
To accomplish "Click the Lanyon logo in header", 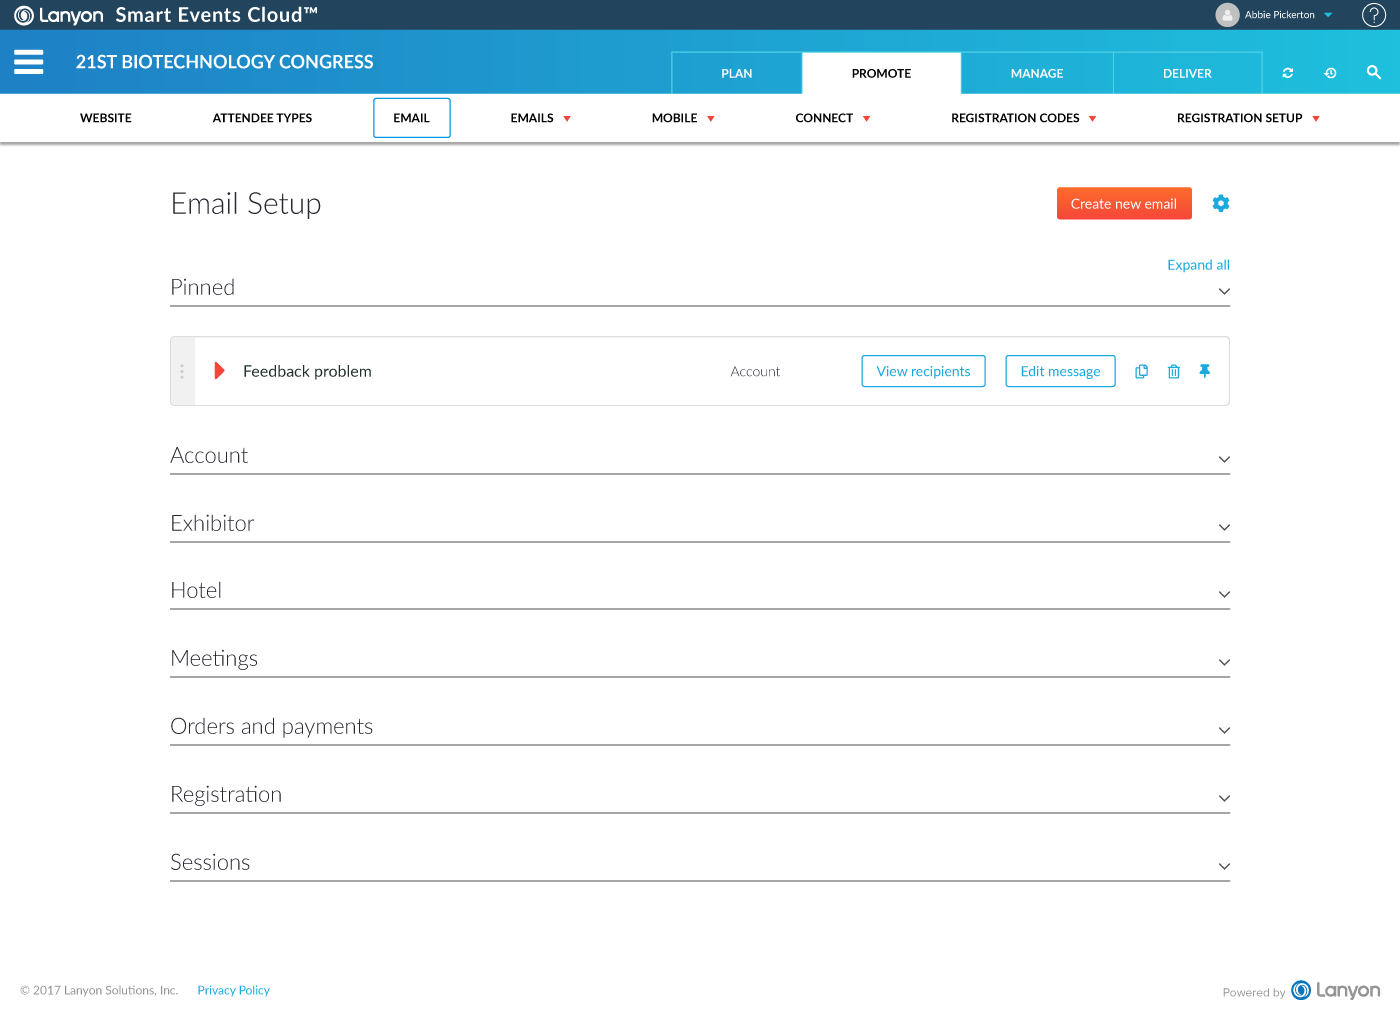I will (x=59, y=15).
